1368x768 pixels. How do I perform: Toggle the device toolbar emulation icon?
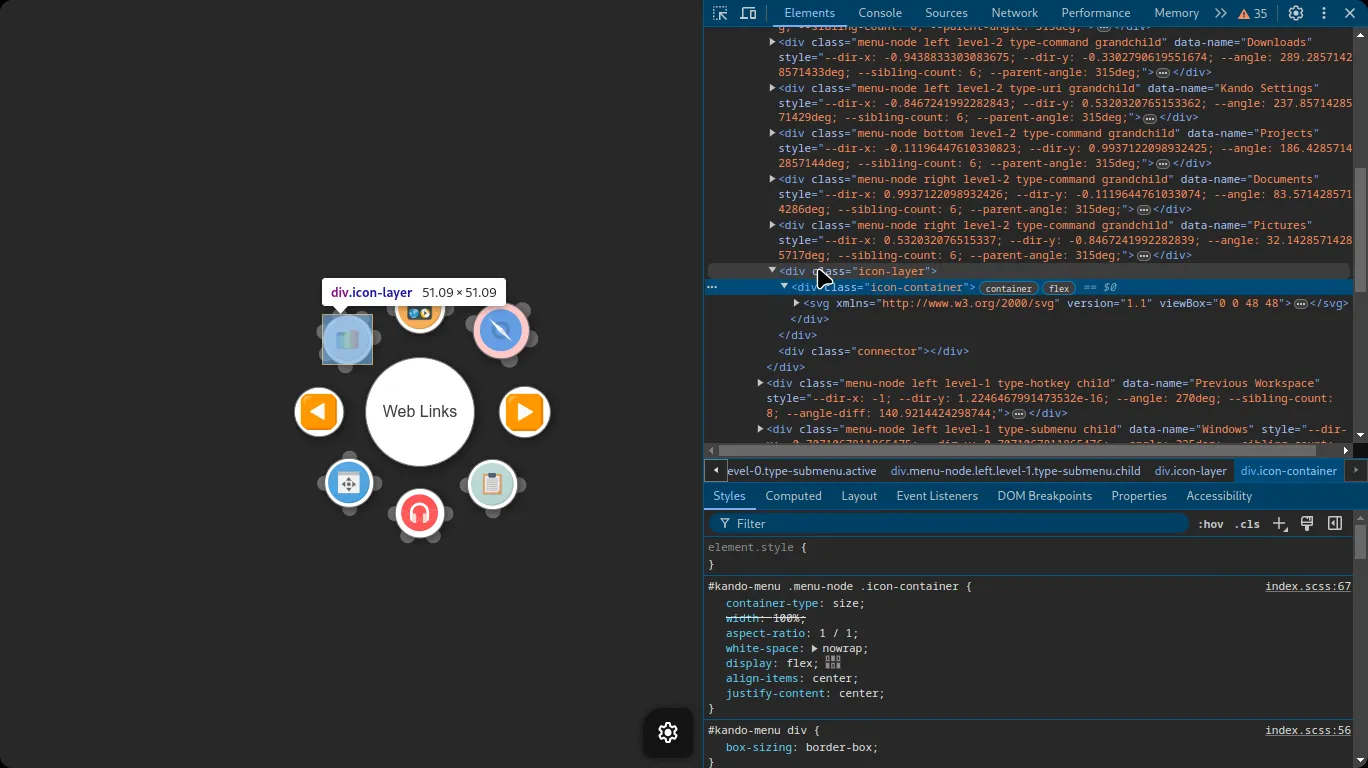coord(748,13)
